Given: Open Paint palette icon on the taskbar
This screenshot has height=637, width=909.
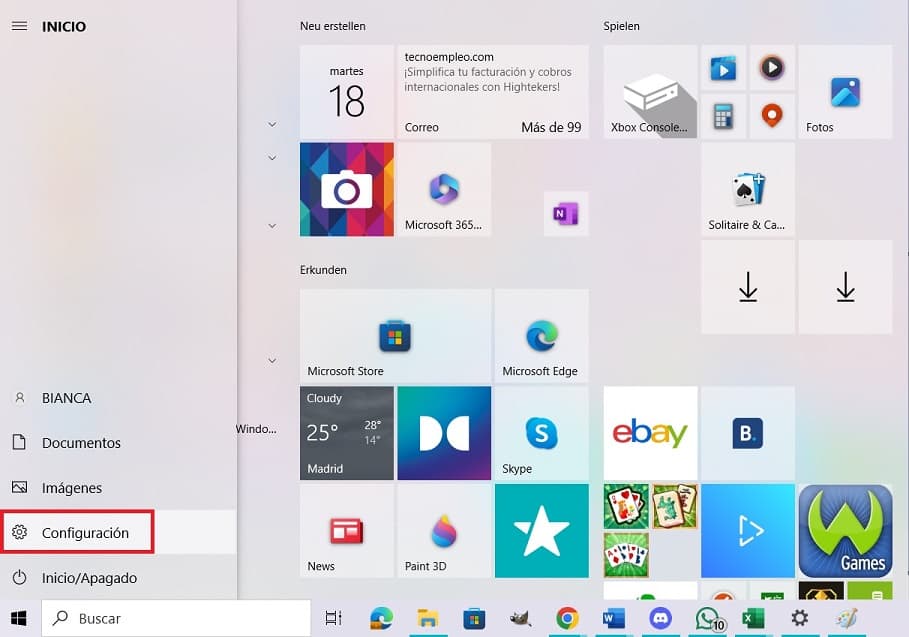Looking at the screenshot, I should click(x=846, y=618).
